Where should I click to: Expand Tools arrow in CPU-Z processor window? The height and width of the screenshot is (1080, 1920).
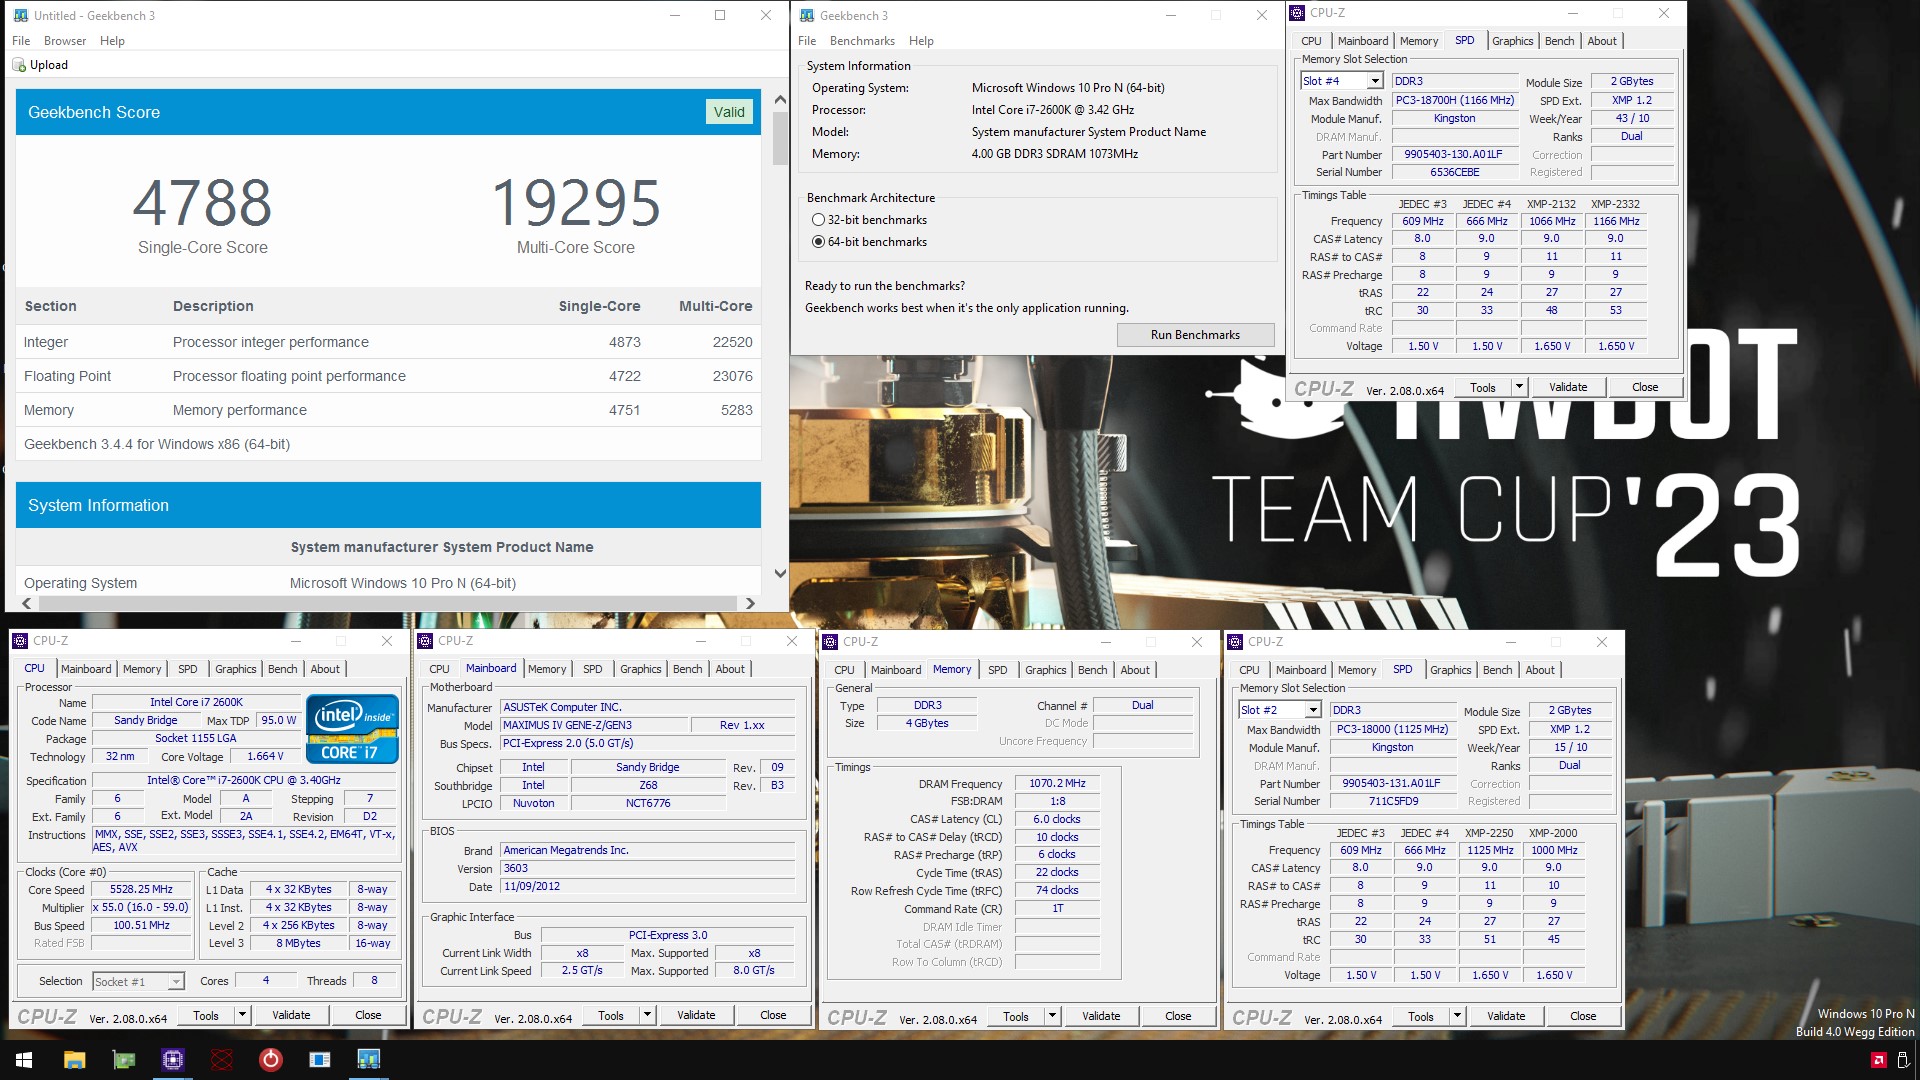[x=242, y=1015]
